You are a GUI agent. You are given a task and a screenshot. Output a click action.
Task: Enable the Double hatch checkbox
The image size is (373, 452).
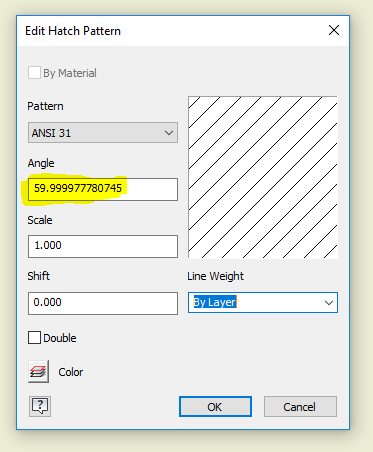(34, 338)
